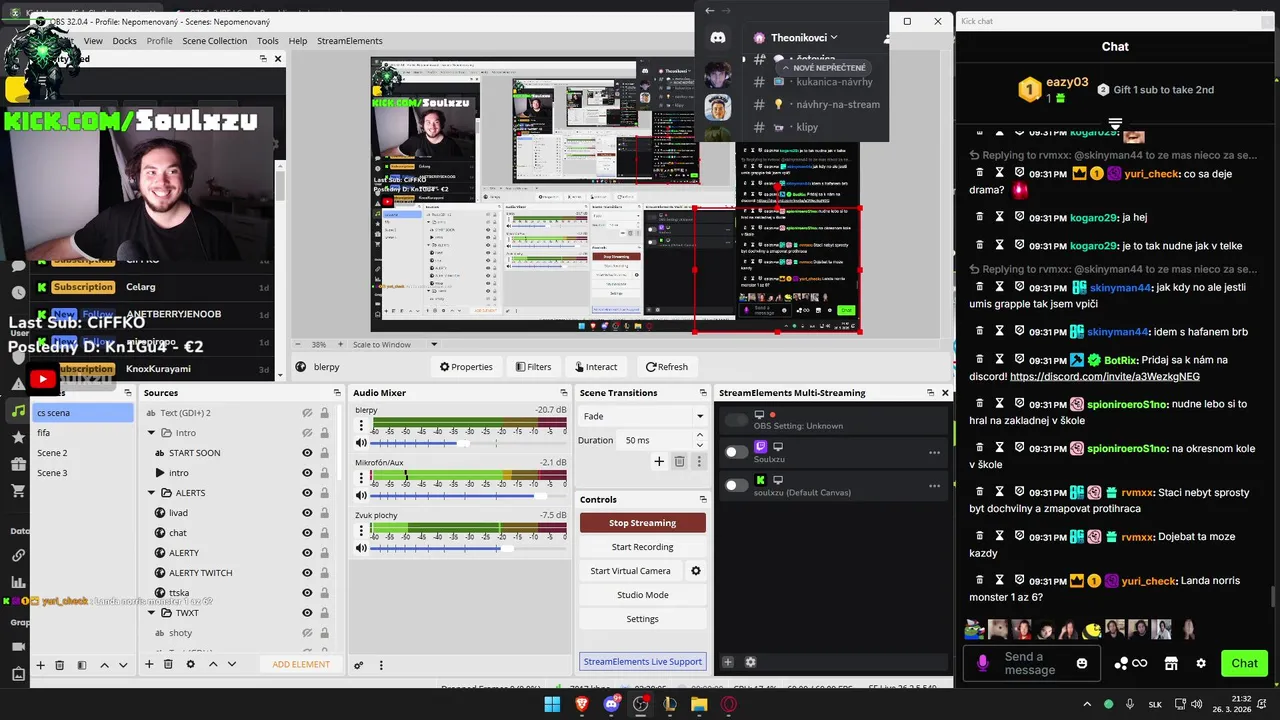Mute the blerpy audio speaker icon
Screen dimensions: 1280x720
click(x=361, y=443)
